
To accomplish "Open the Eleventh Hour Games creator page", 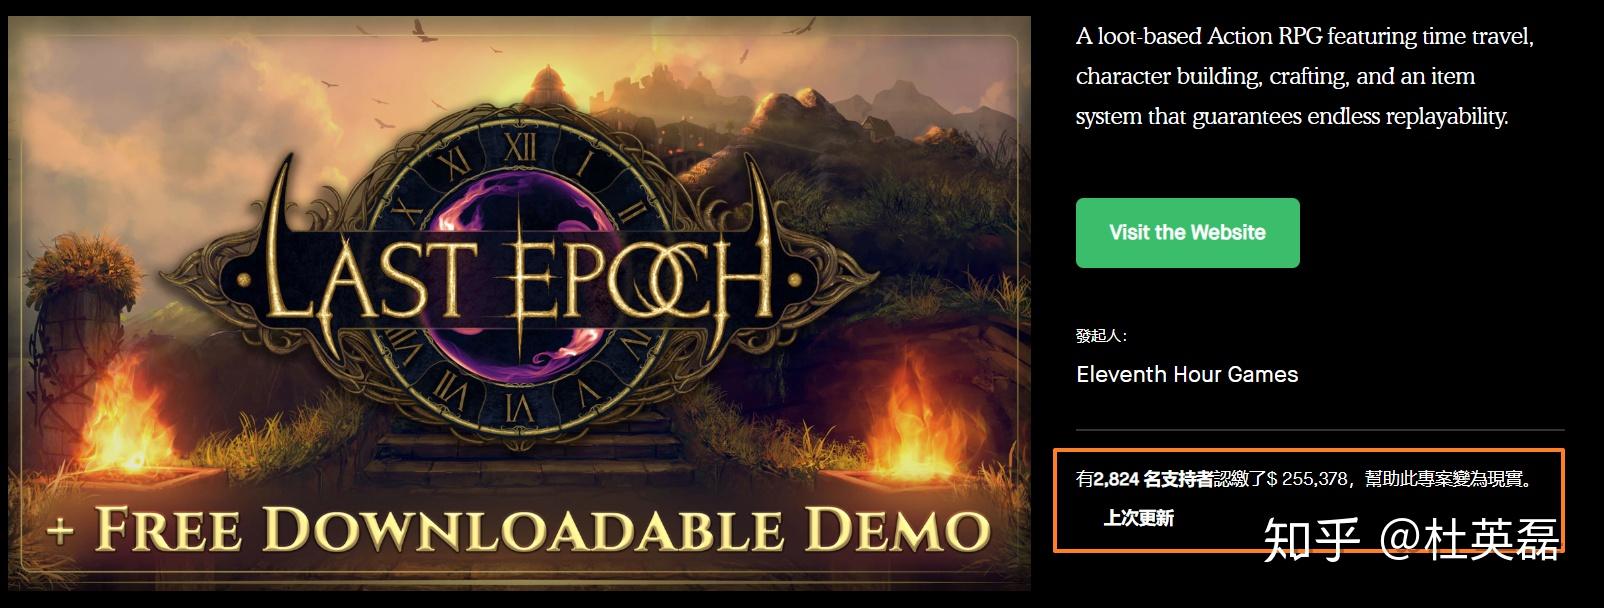I will pos(1187,374).
